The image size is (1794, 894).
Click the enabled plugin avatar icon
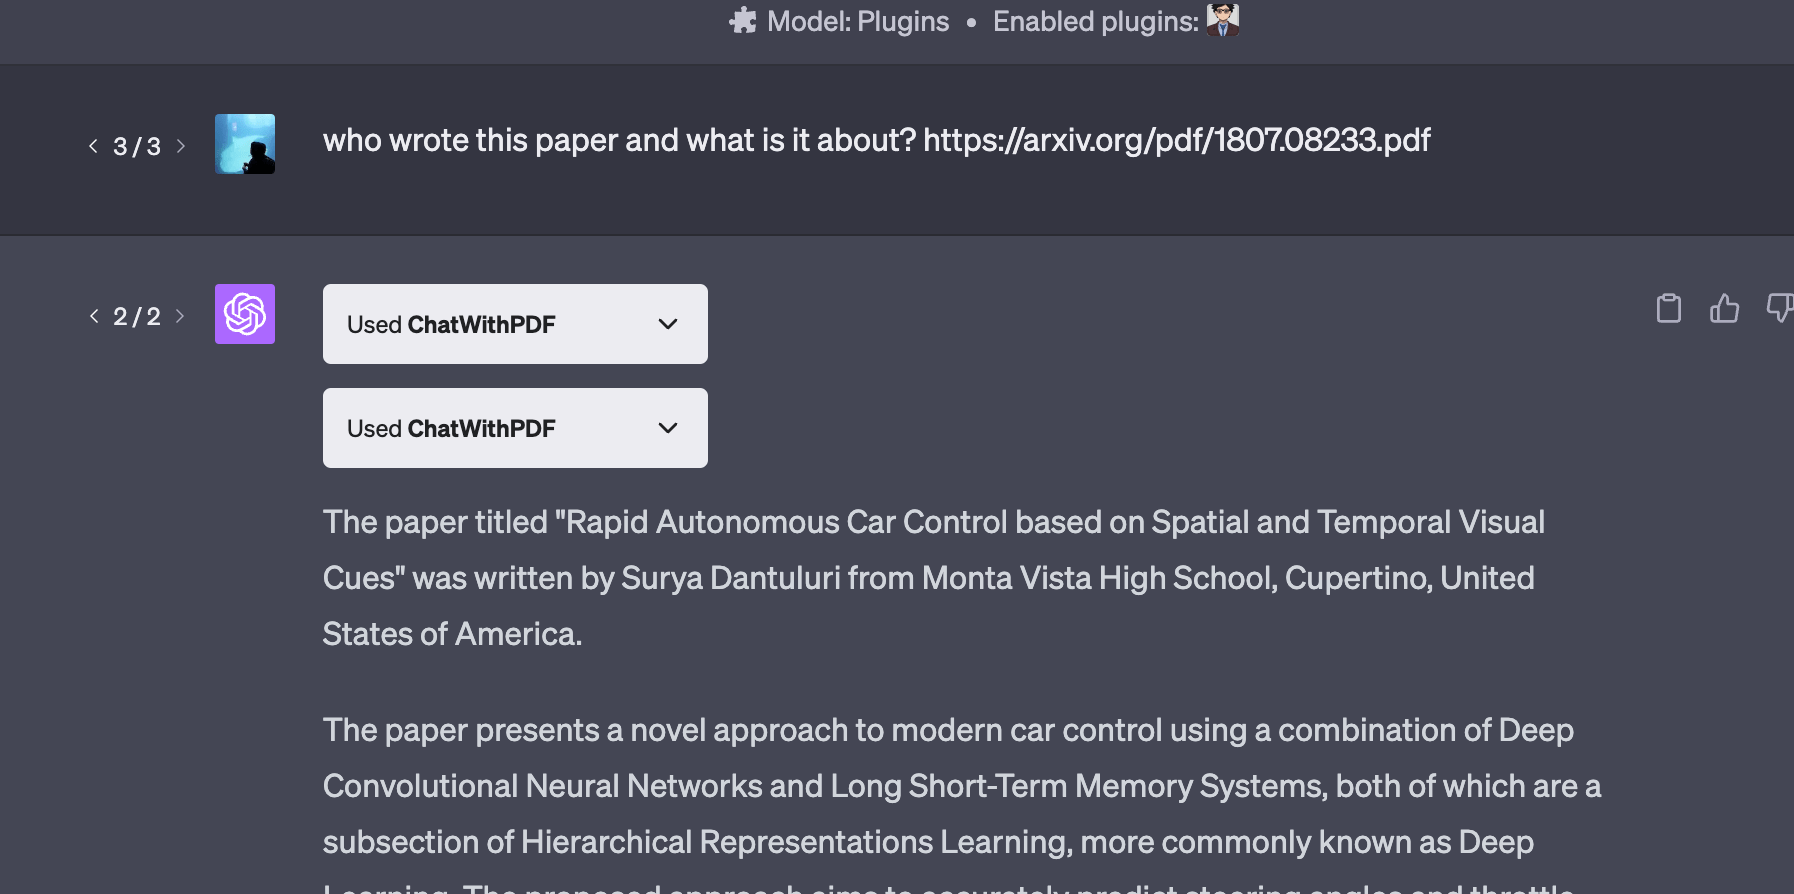tap(1222, 20)
